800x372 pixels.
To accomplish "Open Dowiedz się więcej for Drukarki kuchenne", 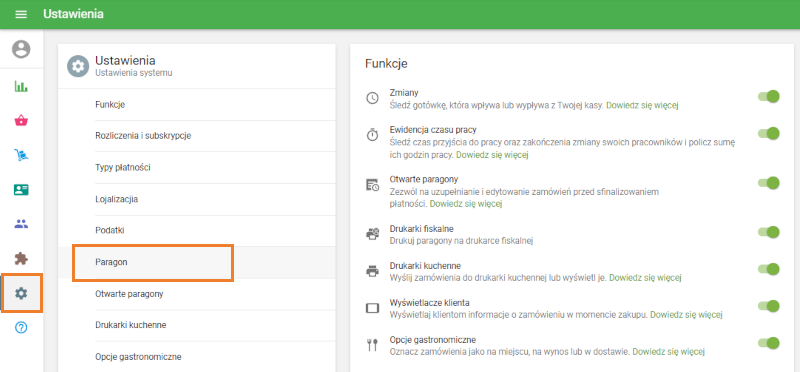I will tap(645, 278).
